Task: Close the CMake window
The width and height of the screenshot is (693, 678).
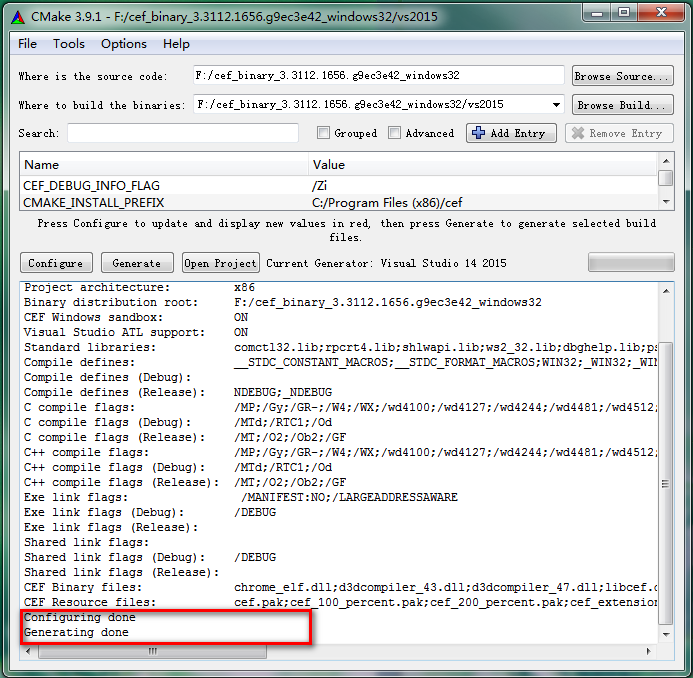Action: [x=661, y=12]
